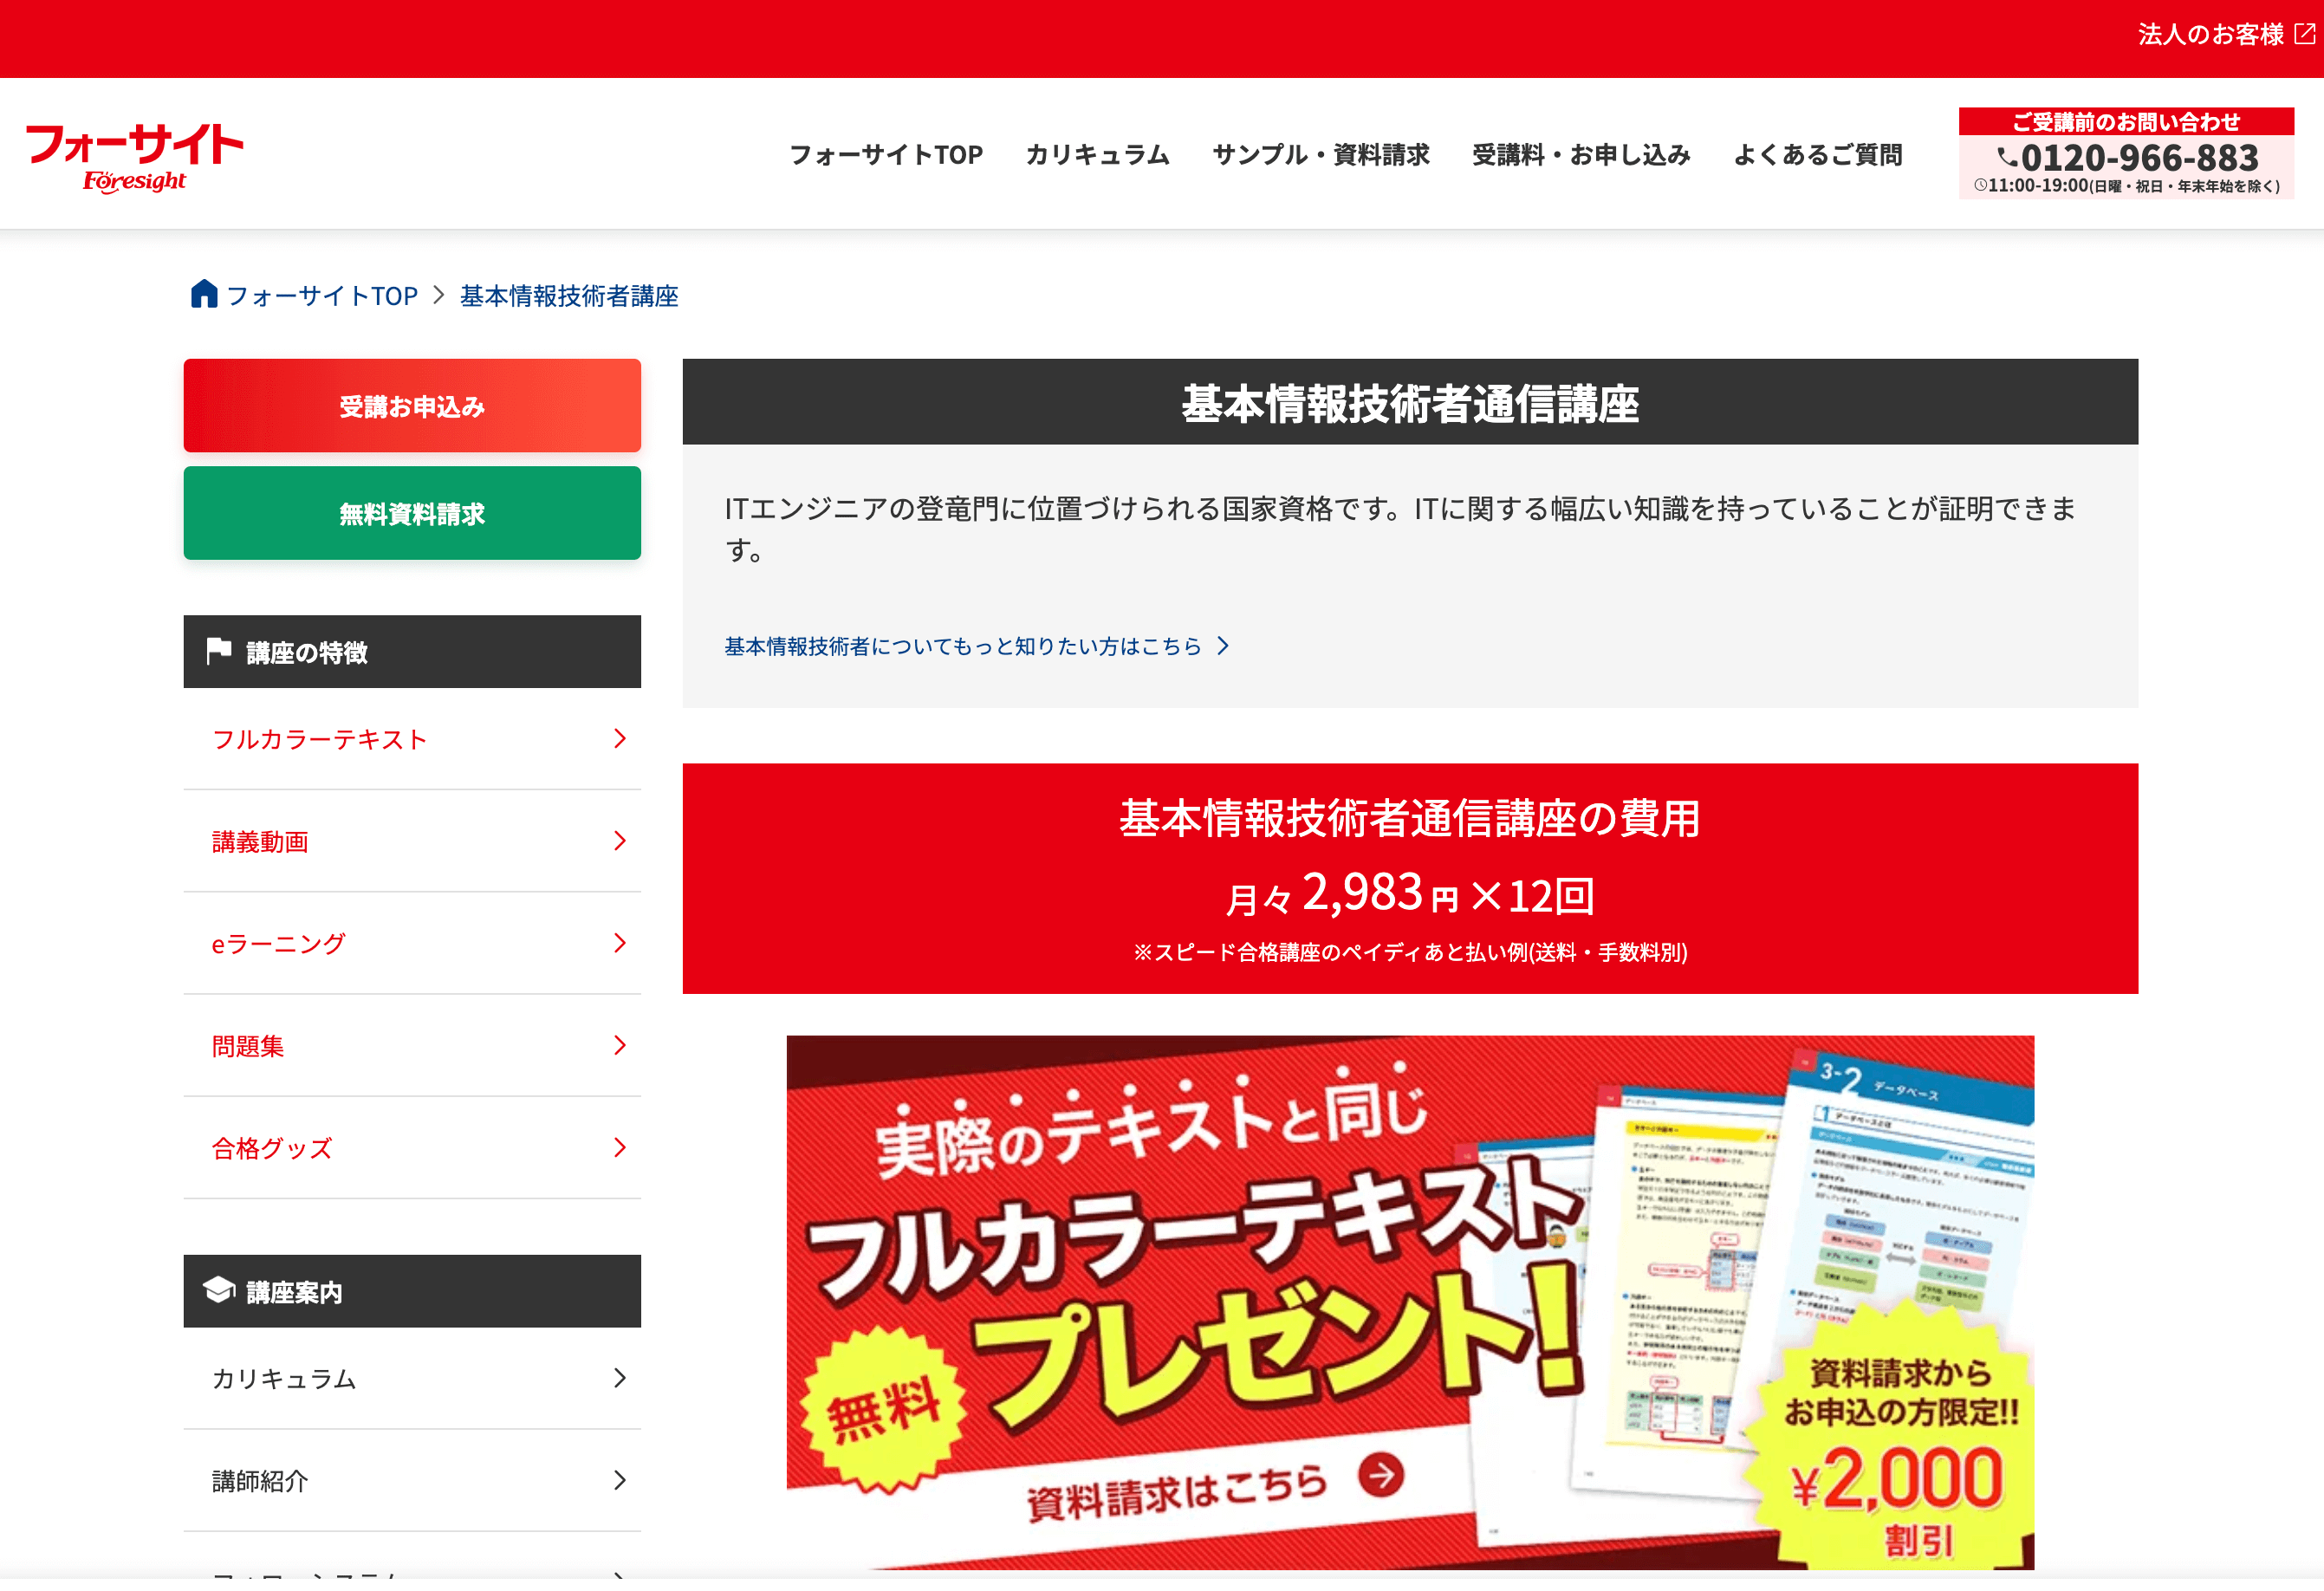Open the eラーニング sidebar link
The image size is (2324, 1591).
tap(412, 943)
